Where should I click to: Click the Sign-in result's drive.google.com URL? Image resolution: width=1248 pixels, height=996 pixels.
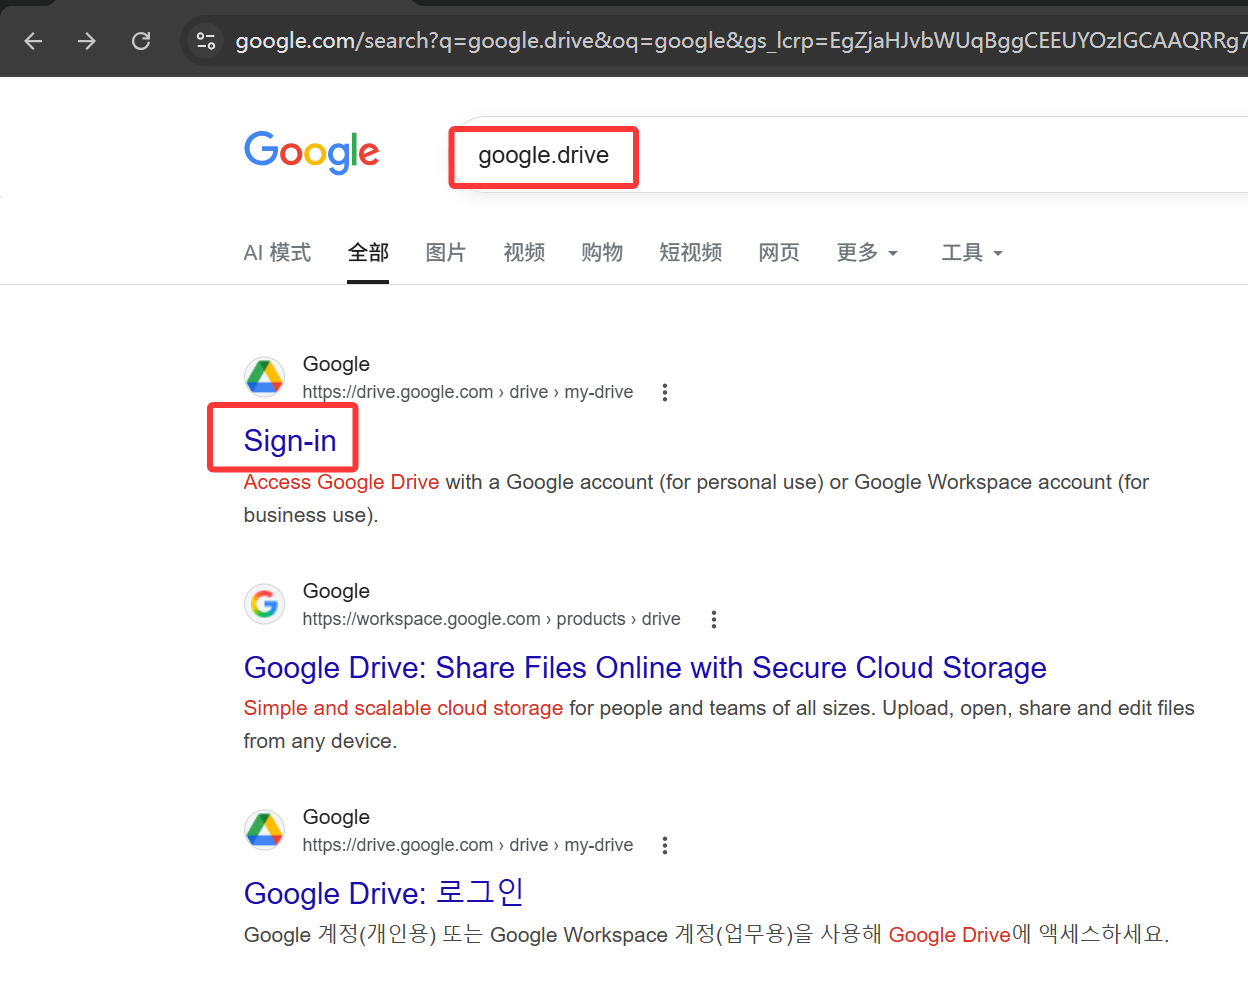[468, 392]
